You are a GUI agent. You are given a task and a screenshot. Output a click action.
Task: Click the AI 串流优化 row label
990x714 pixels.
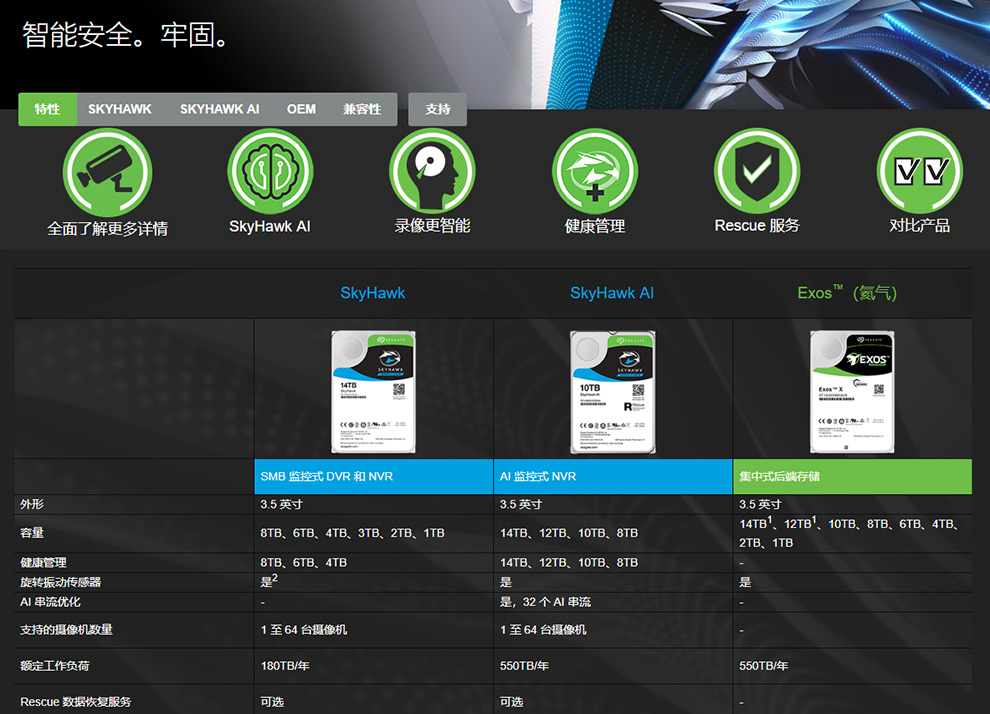pyautogui.click(x=51, y=602)
